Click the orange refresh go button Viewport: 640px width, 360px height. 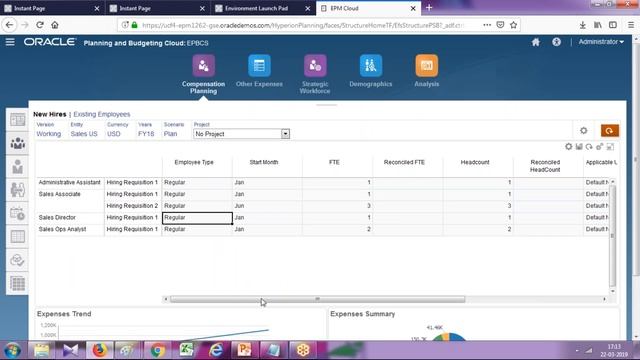point(609,131)
